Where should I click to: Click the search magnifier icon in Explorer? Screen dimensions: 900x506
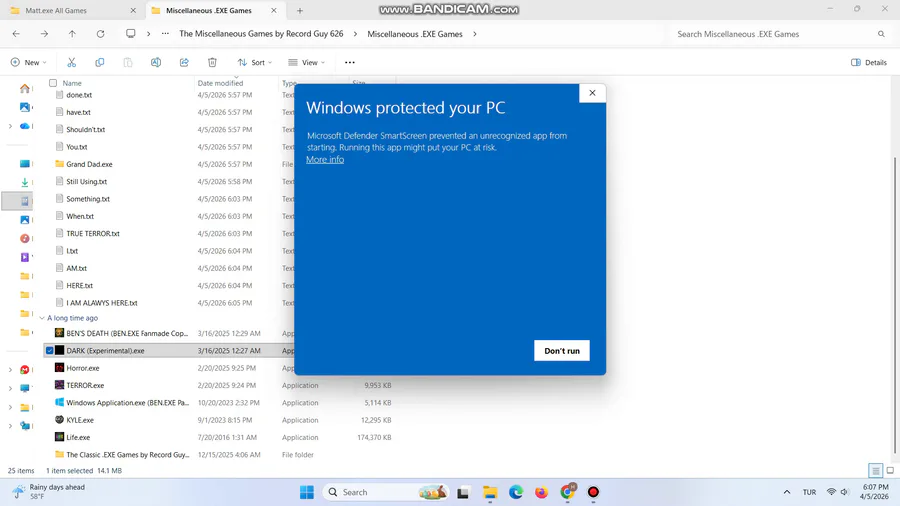tap(881, 34)
